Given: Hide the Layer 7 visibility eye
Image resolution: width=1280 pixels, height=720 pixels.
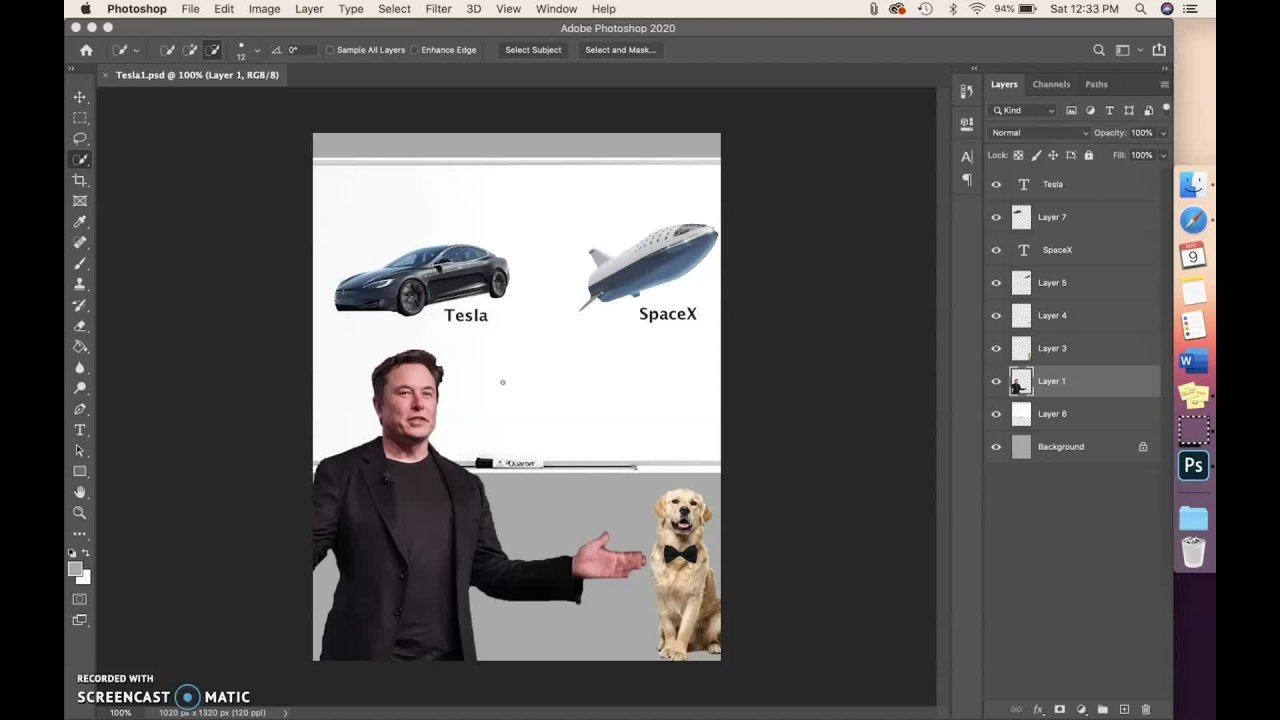Looking at the screenshot, I should click(996, 217).
